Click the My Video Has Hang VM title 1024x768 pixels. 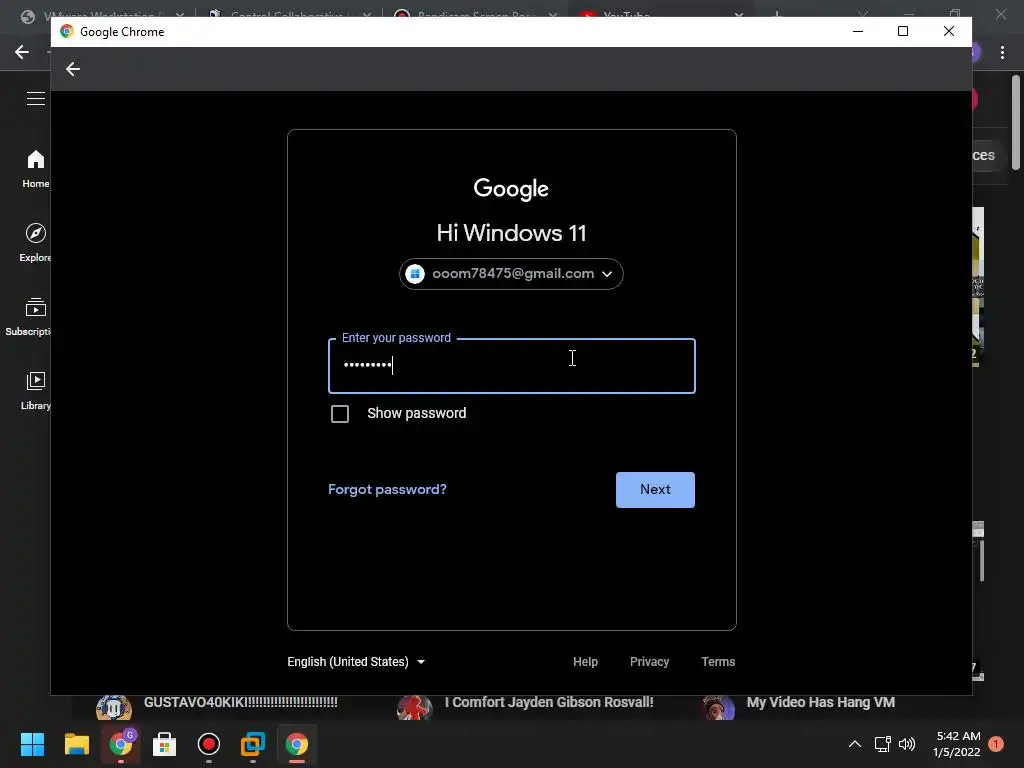pos(821,702)
